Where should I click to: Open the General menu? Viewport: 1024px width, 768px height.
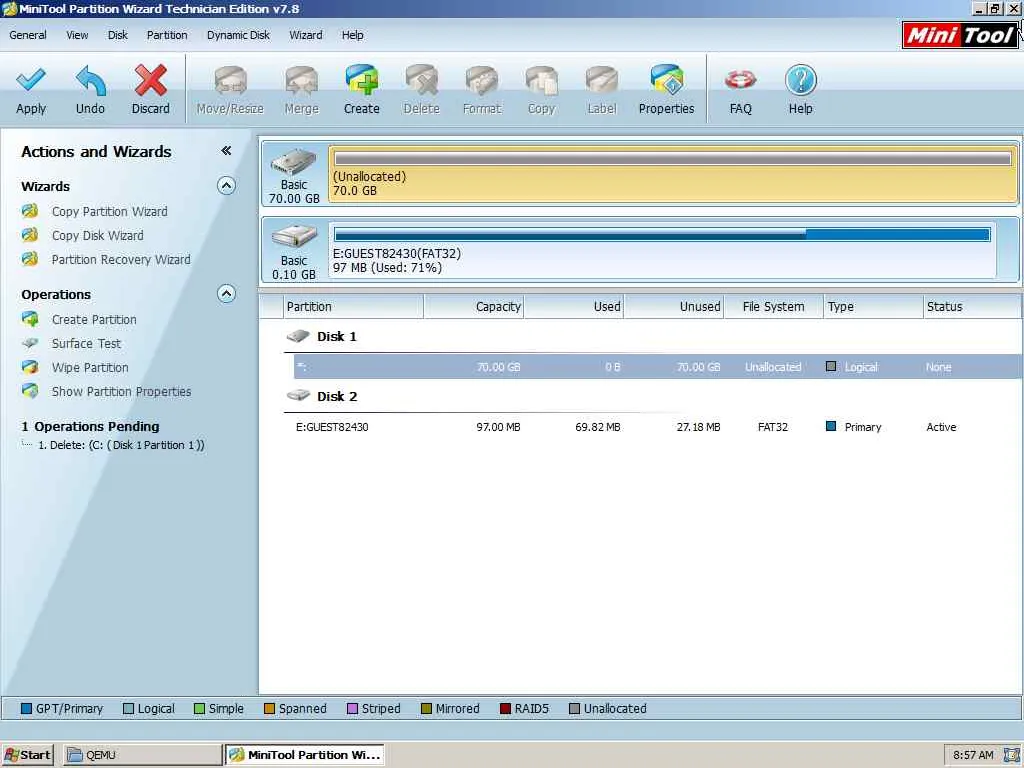pos(27,35)
